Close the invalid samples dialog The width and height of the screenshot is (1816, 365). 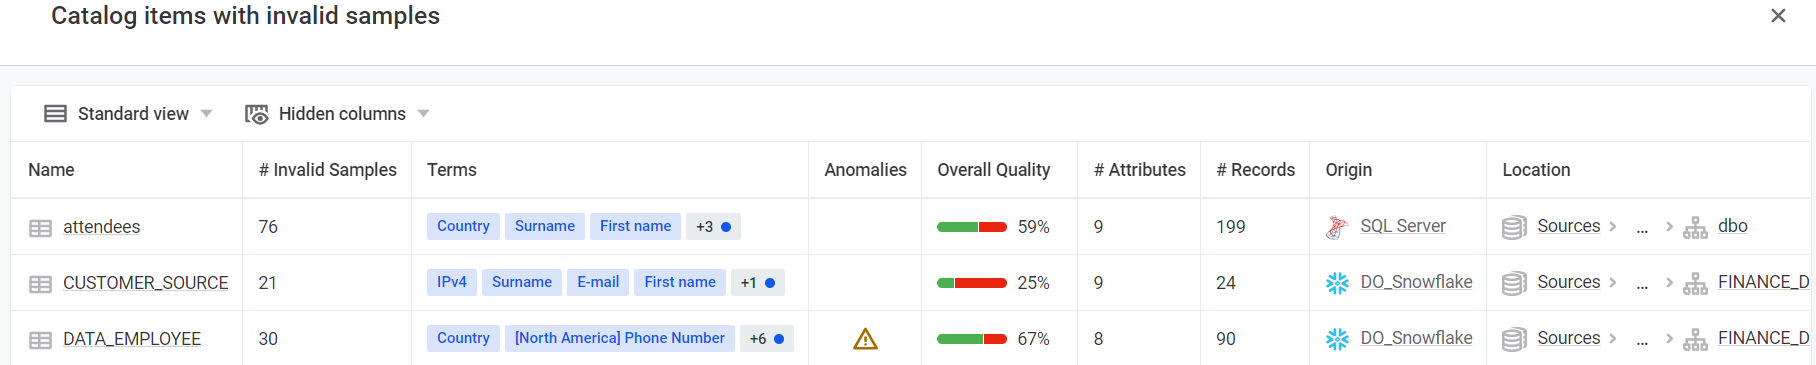(x=1778, y=16)
